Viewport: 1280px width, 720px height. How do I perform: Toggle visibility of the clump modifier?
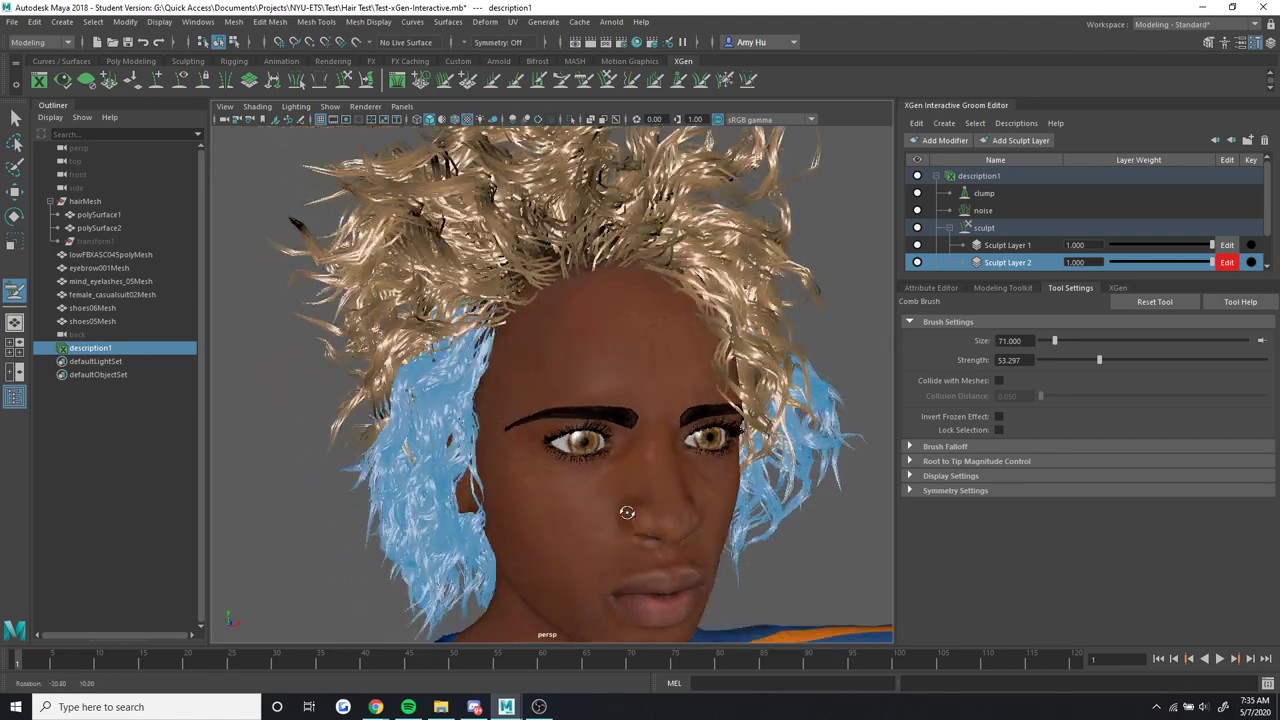[917, 193]
